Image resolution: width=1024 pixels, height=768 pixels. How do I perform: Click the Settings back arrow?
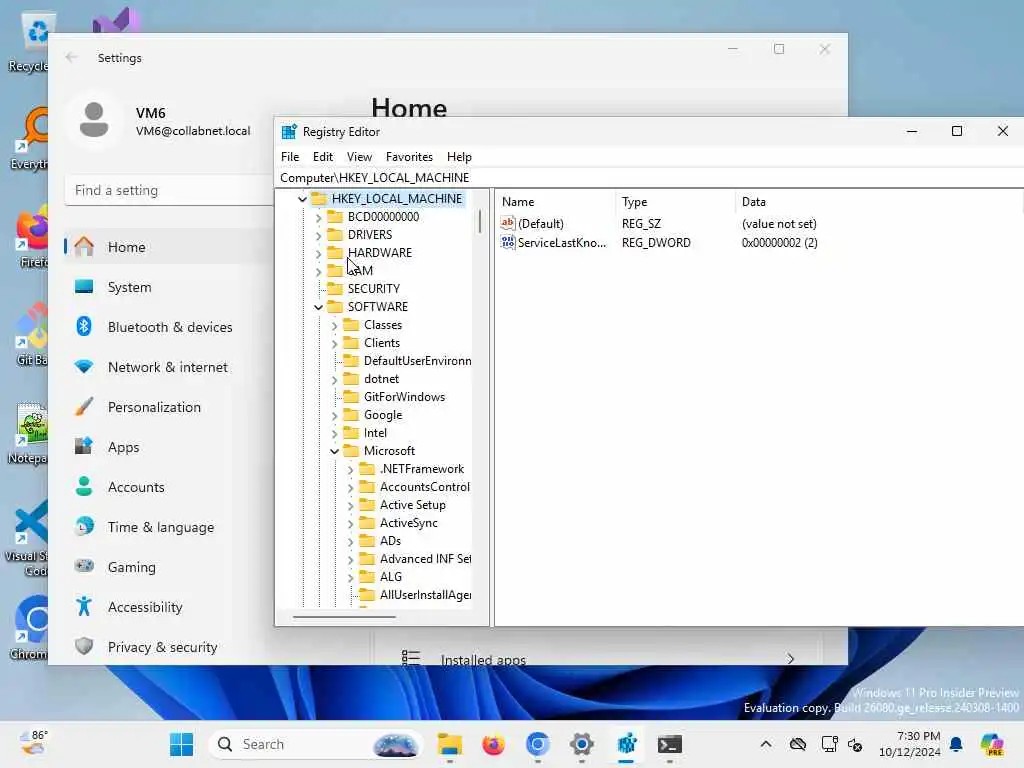tap(72, 57)
